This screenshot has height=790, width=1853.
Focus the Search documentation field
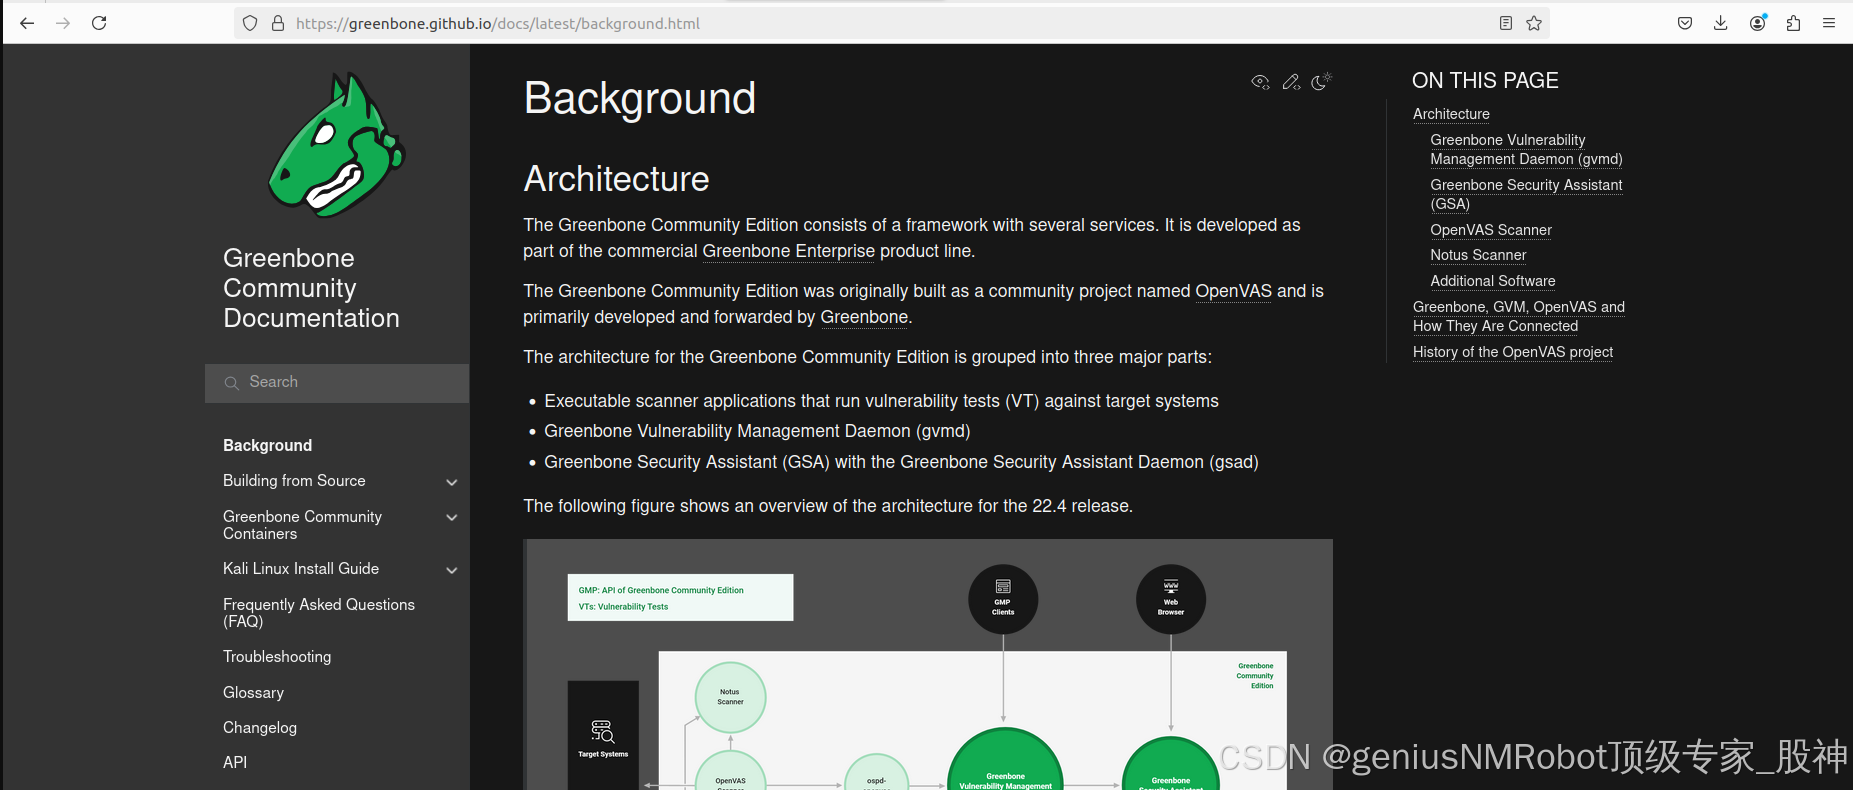(x=337, y=383)
